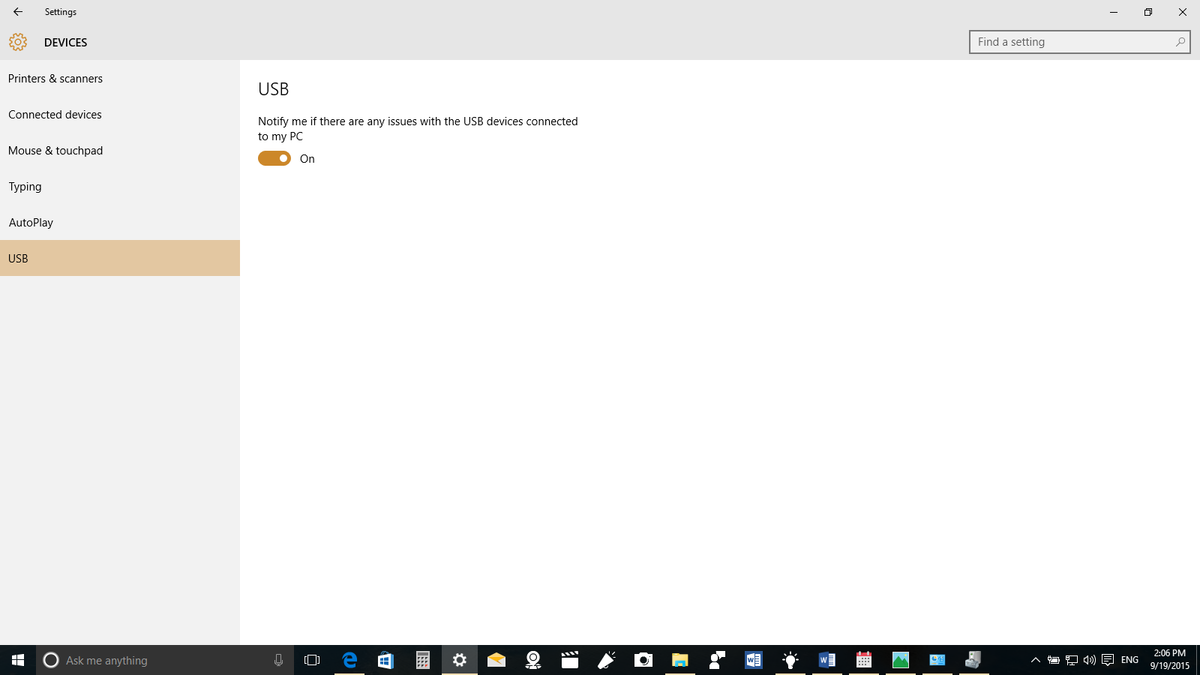
Task: Click the volume icon in the system tray
Action: [1089, 660]
